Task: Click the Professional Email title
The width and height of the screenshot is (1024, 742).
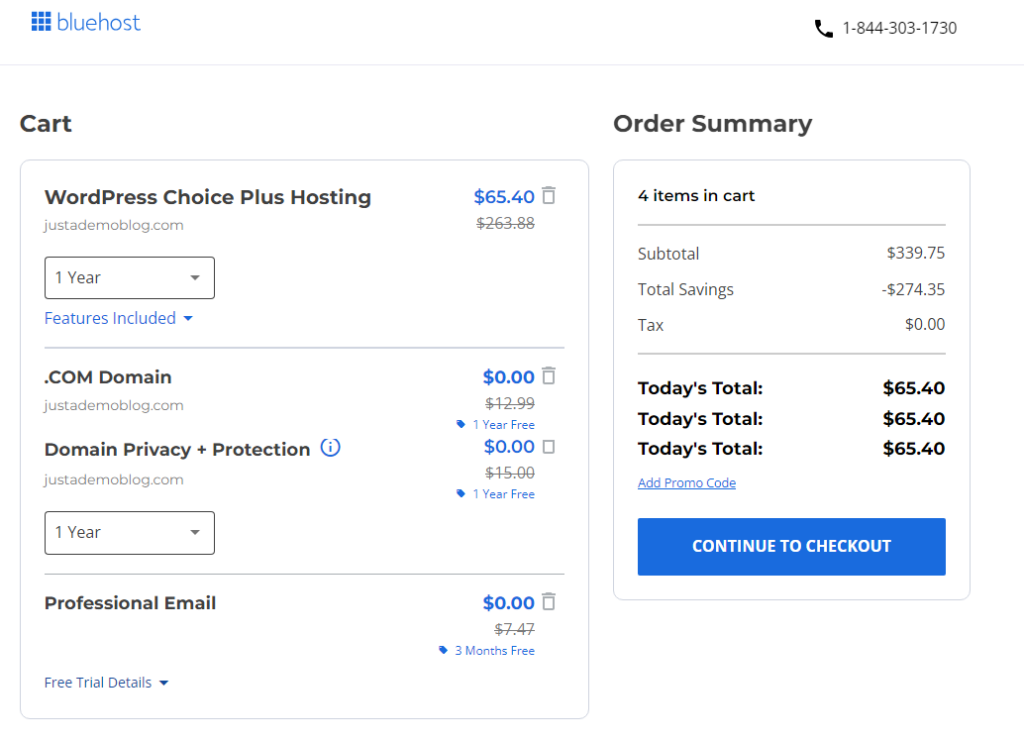Action: (130, 603)
